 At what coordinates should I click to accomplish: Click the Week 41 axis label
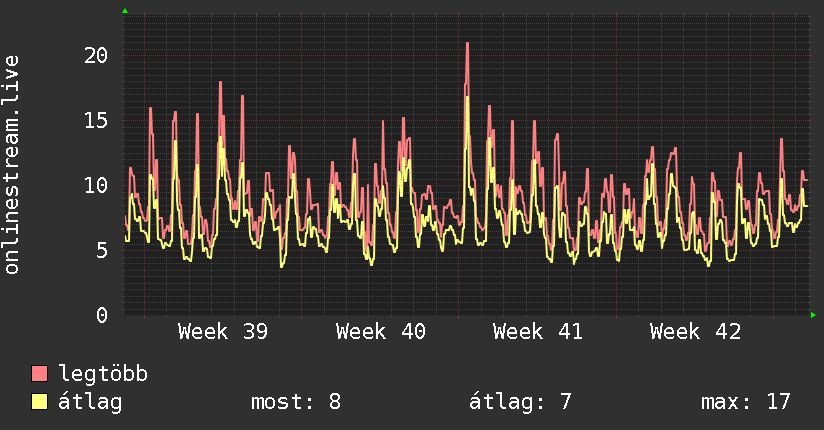pos(538,332)
